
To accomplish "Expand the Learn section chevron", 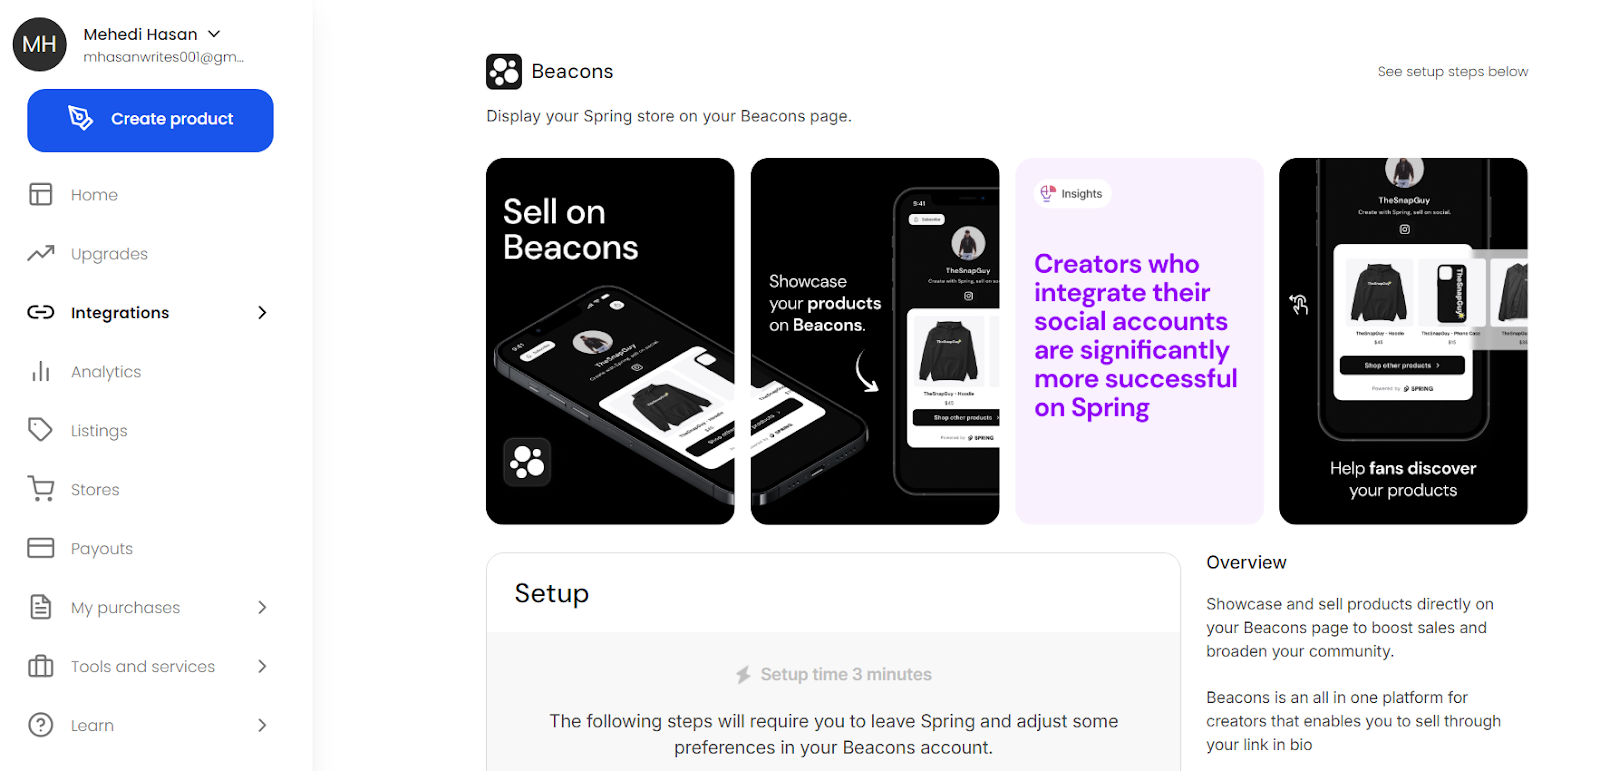I will pos(261,725).
